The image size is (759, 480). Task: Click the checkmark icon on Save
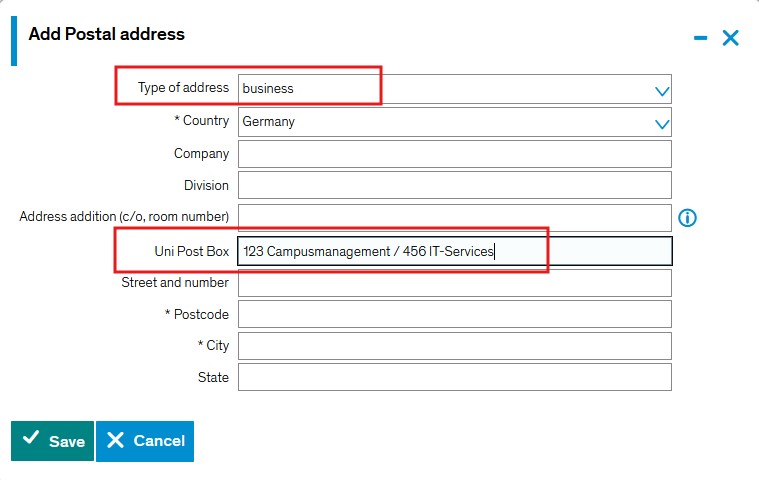tap(31, 440)
